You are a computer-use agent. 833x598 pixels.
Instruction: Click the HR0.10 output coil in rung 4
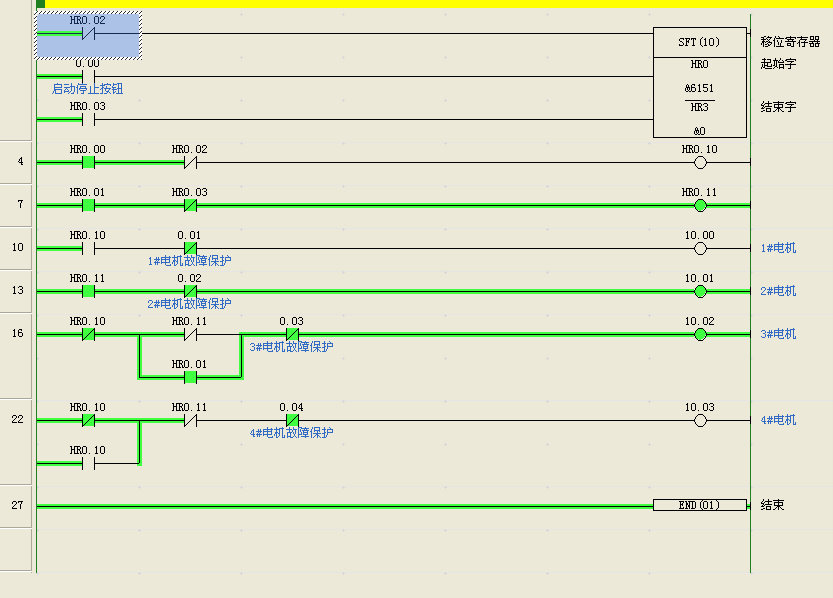pyautogui.click(x=700, y=163)
